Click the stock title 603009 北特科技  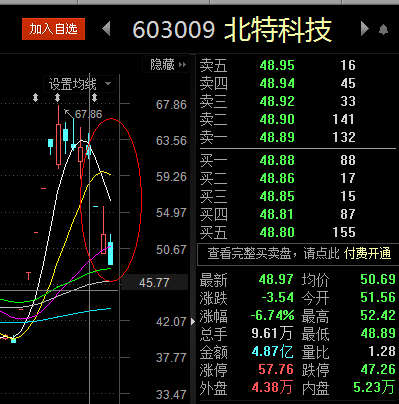pyautogui.click(x=232, y=30)
